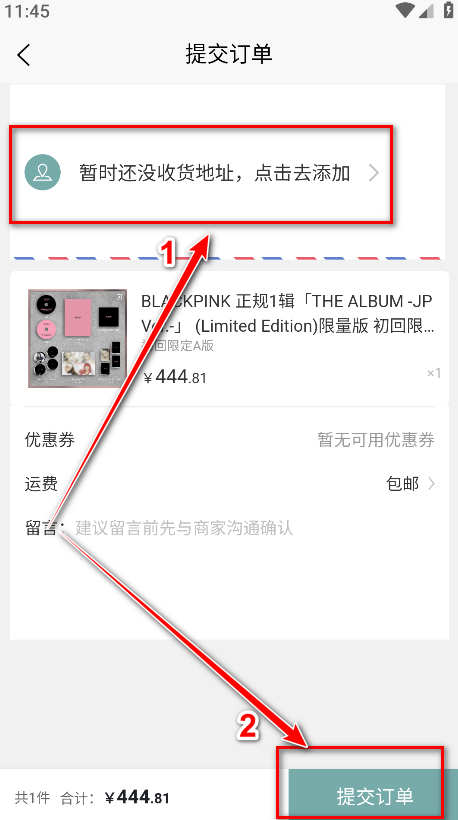Viewport: 458px width, 820px height.
Task: Open the add shipping address chevron
Action: [374, 173]
